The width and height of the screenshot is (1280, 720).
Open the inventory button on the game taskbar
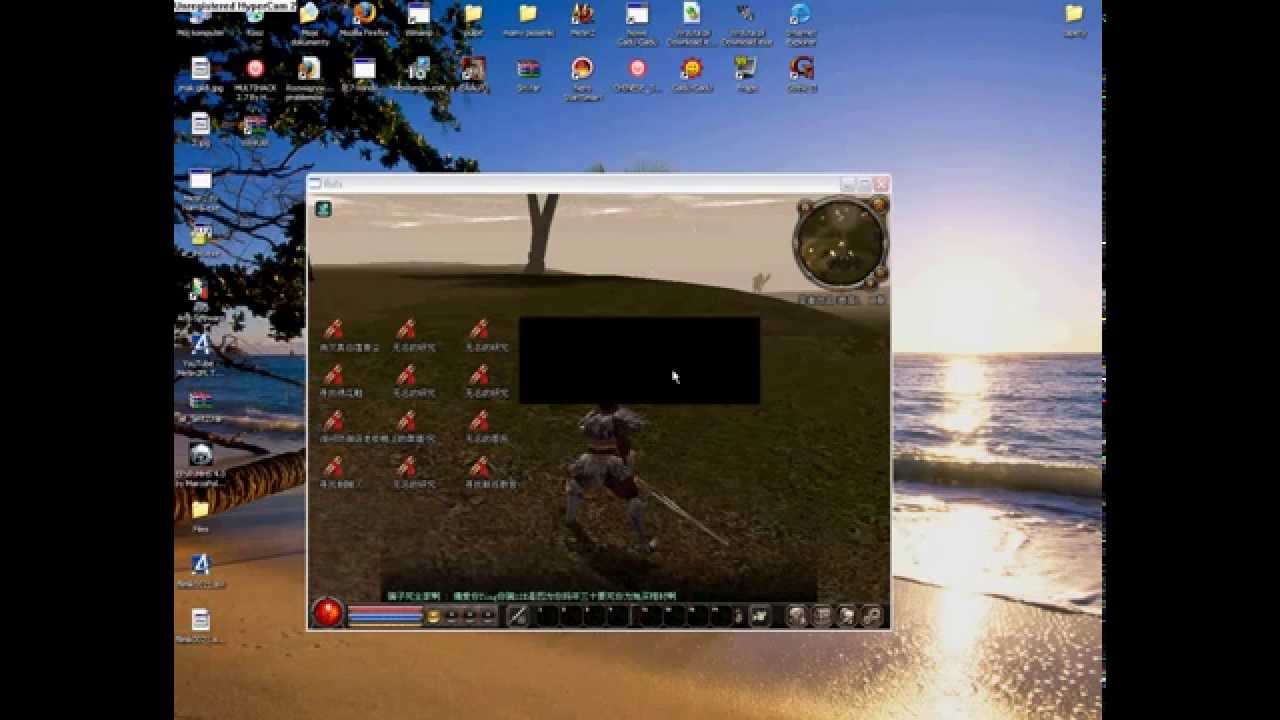pyautogui.click(x=822, y=616)
